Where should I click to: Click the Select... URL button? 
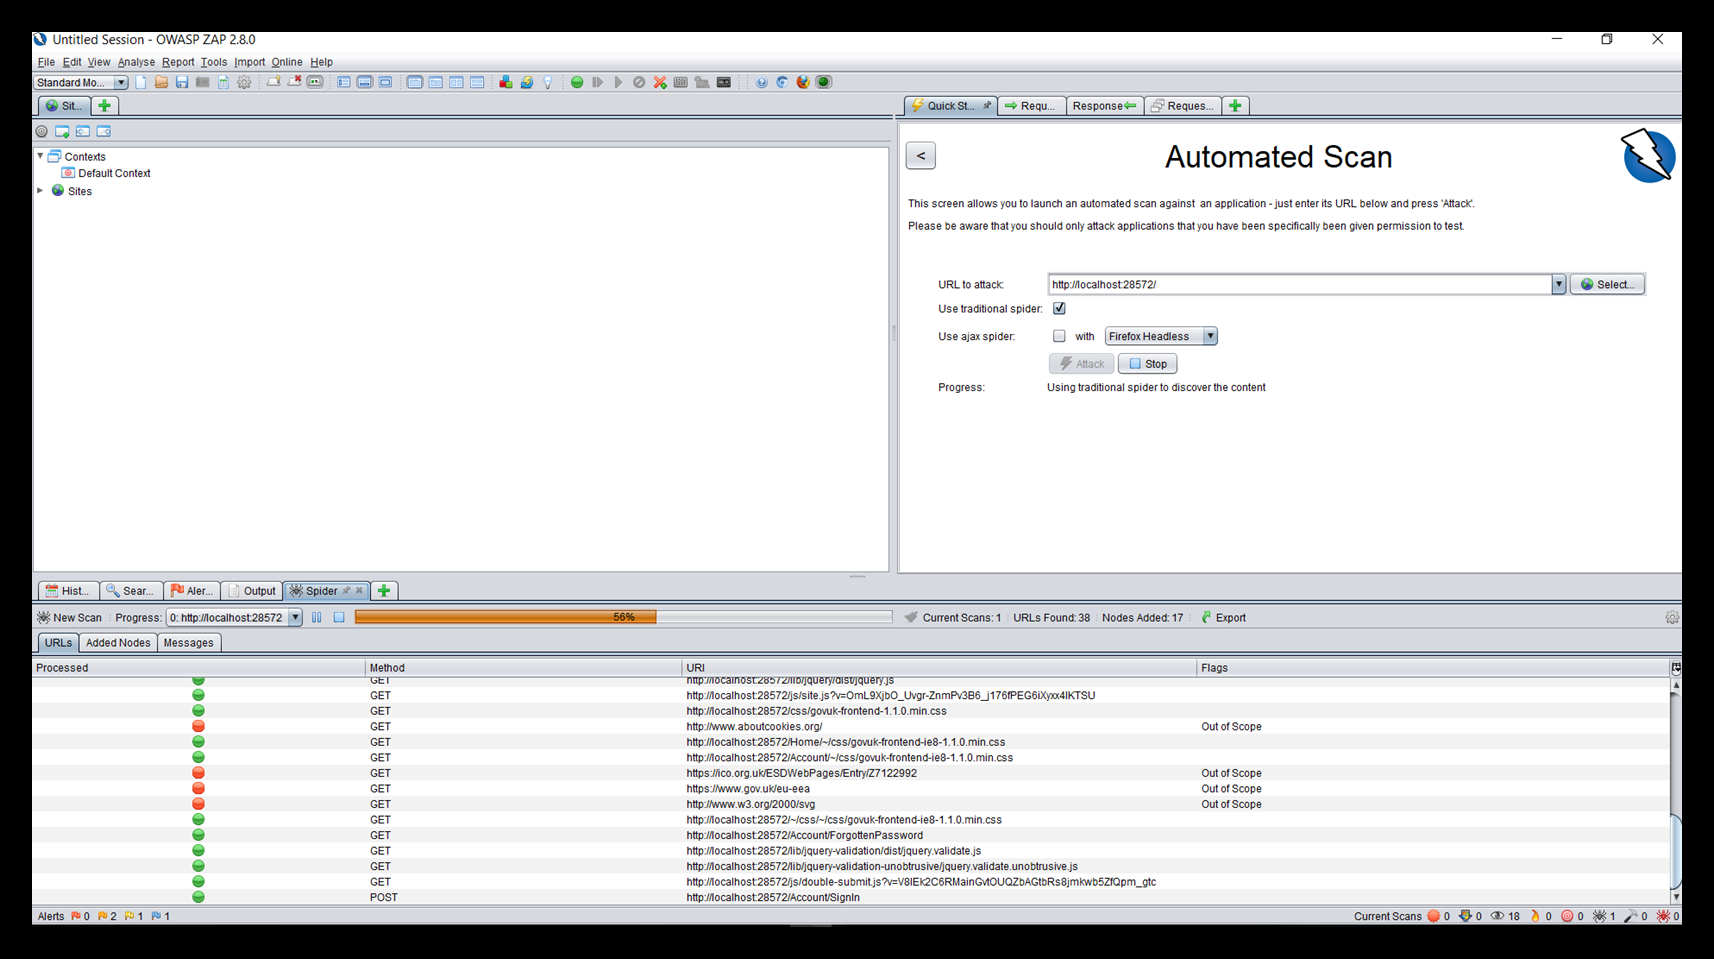[1607, 284]
